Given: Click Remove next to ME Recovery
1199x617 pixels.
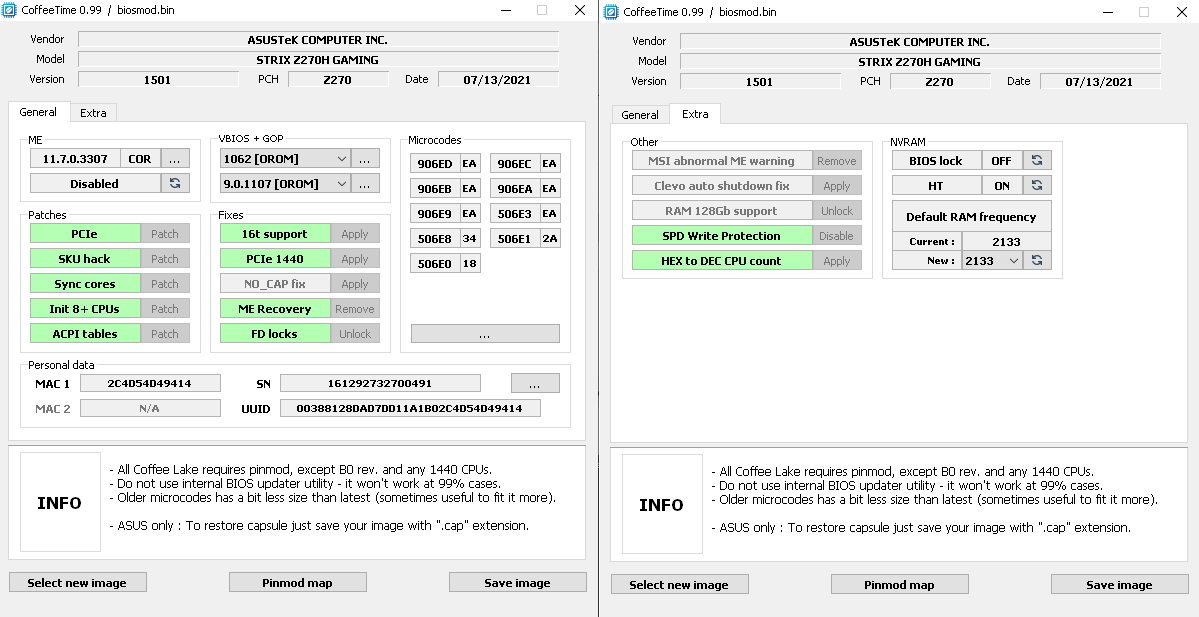Looking at the screenshot, I should pyautogui.click(x=355, y=309).
